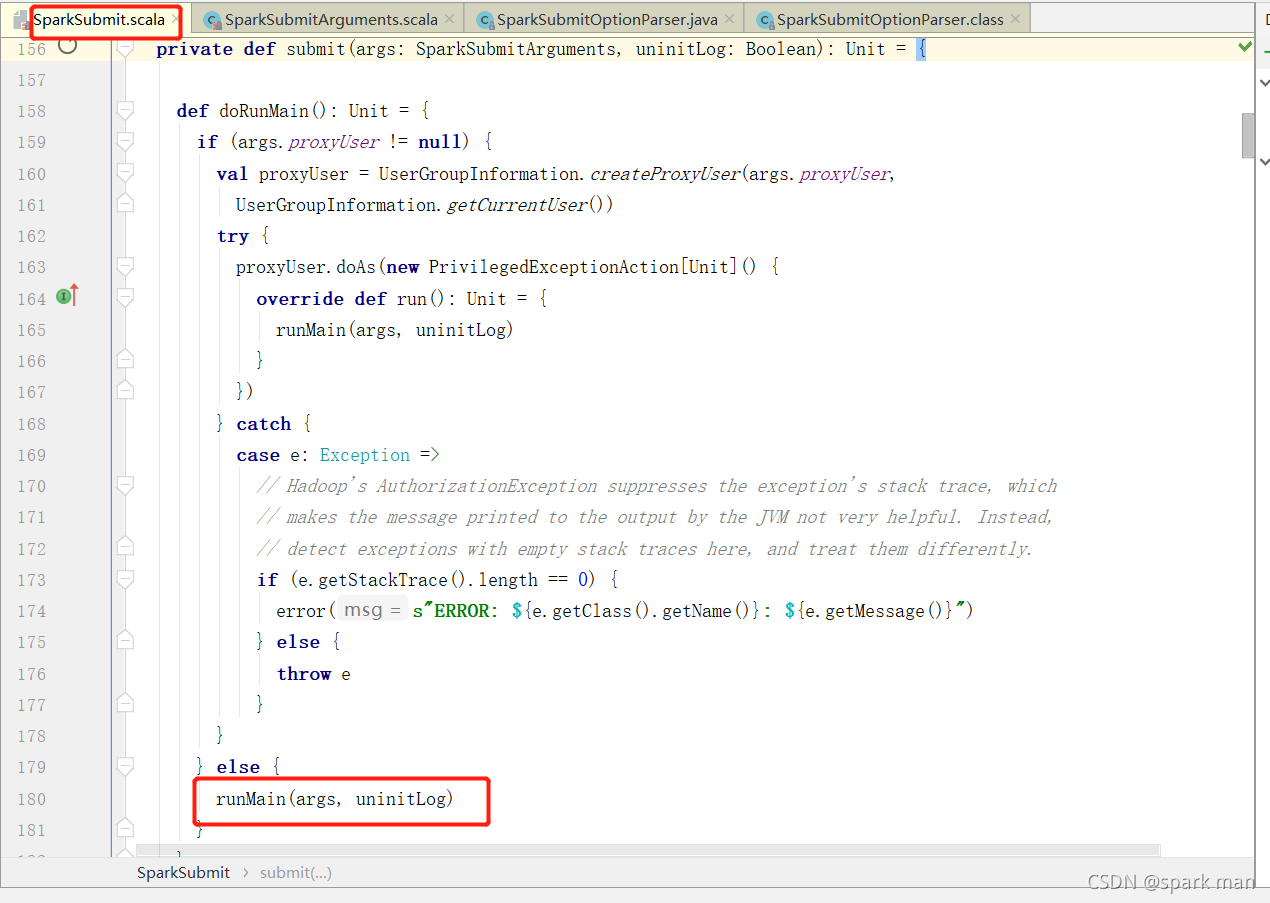Click SparkSubmitArguments type on line 156
This screenshot has width=1270, height=903.
tap(516, 49)
